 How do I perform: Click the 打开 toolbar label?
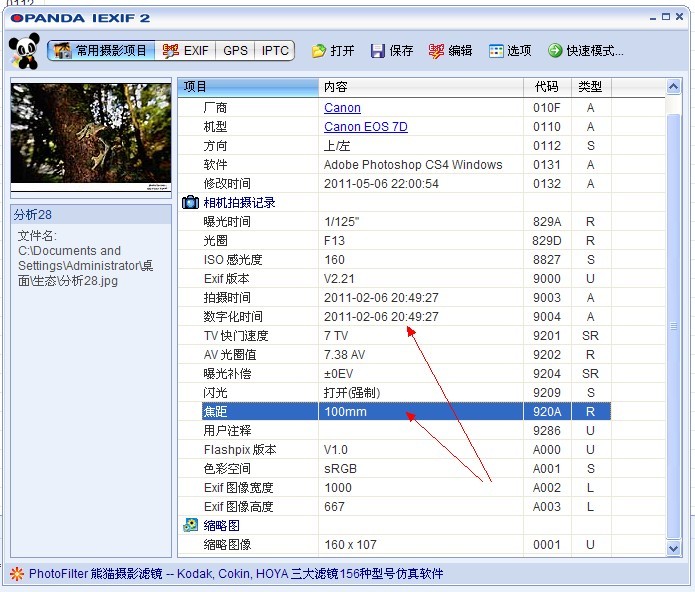(x=342, y=51)
